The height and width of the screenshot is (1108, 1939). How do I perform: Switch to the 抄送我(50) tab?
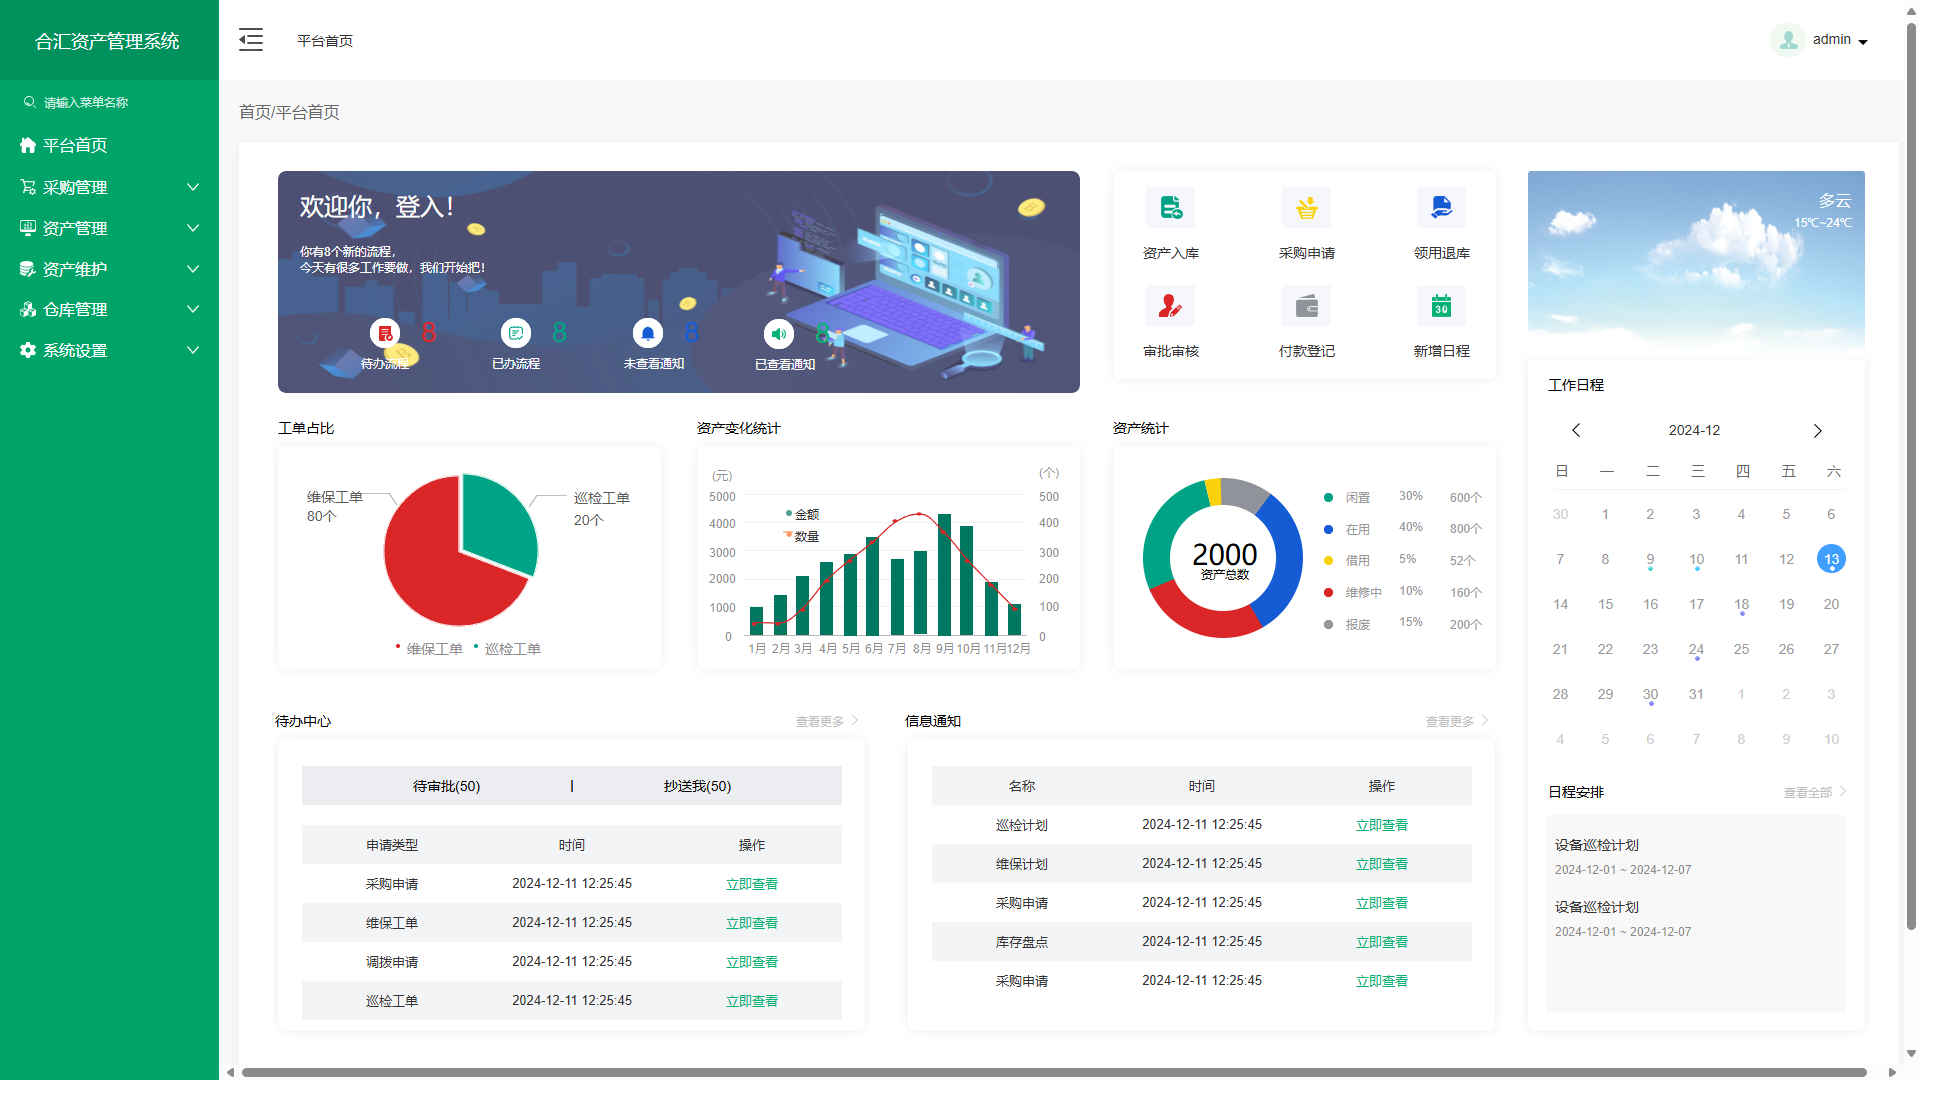point(697,786)
